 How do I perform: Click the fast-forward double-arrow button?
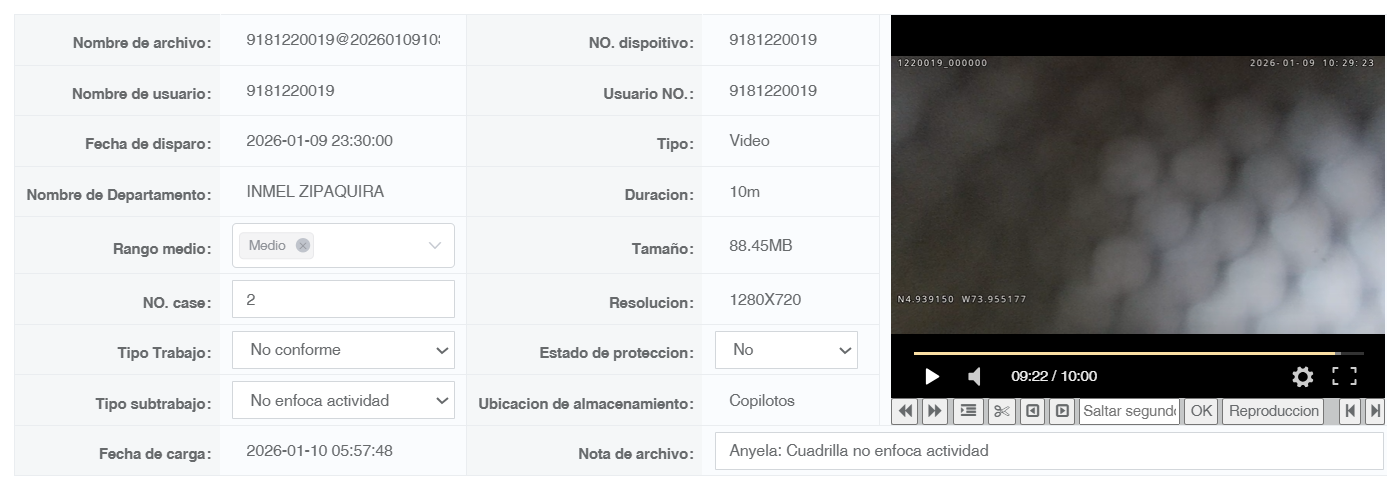point(935,411)
